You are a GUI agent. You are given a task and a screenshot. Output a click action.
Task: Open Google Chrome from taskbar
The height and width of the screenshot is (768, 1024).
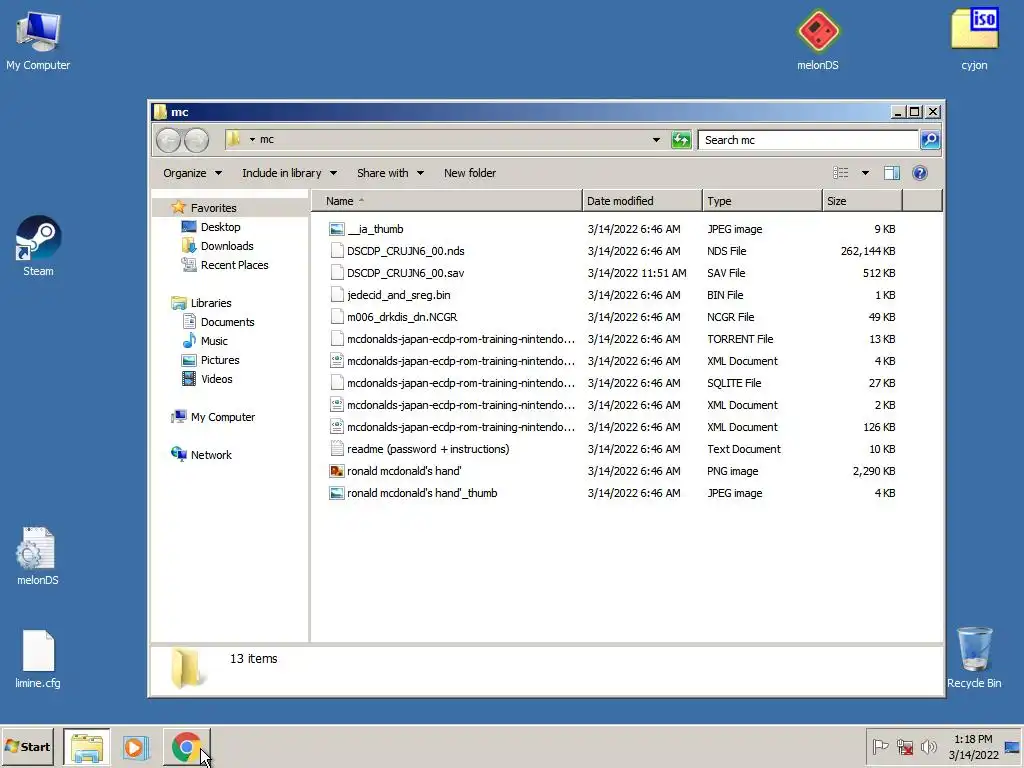point(186,747)
